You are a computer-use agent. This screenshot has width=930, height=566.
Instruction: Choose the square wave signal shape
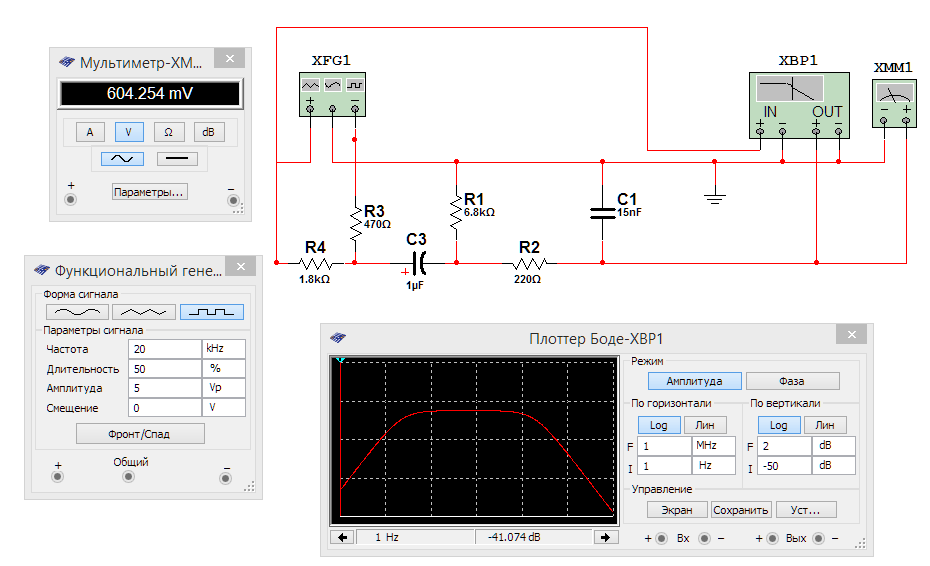(x=217, y=312)
